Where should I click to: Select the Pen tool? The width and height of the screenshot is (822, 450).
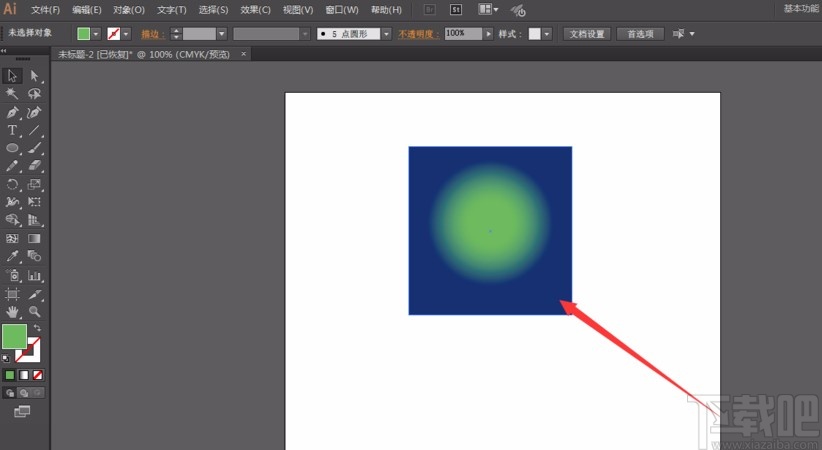click(x=12, y=112)
